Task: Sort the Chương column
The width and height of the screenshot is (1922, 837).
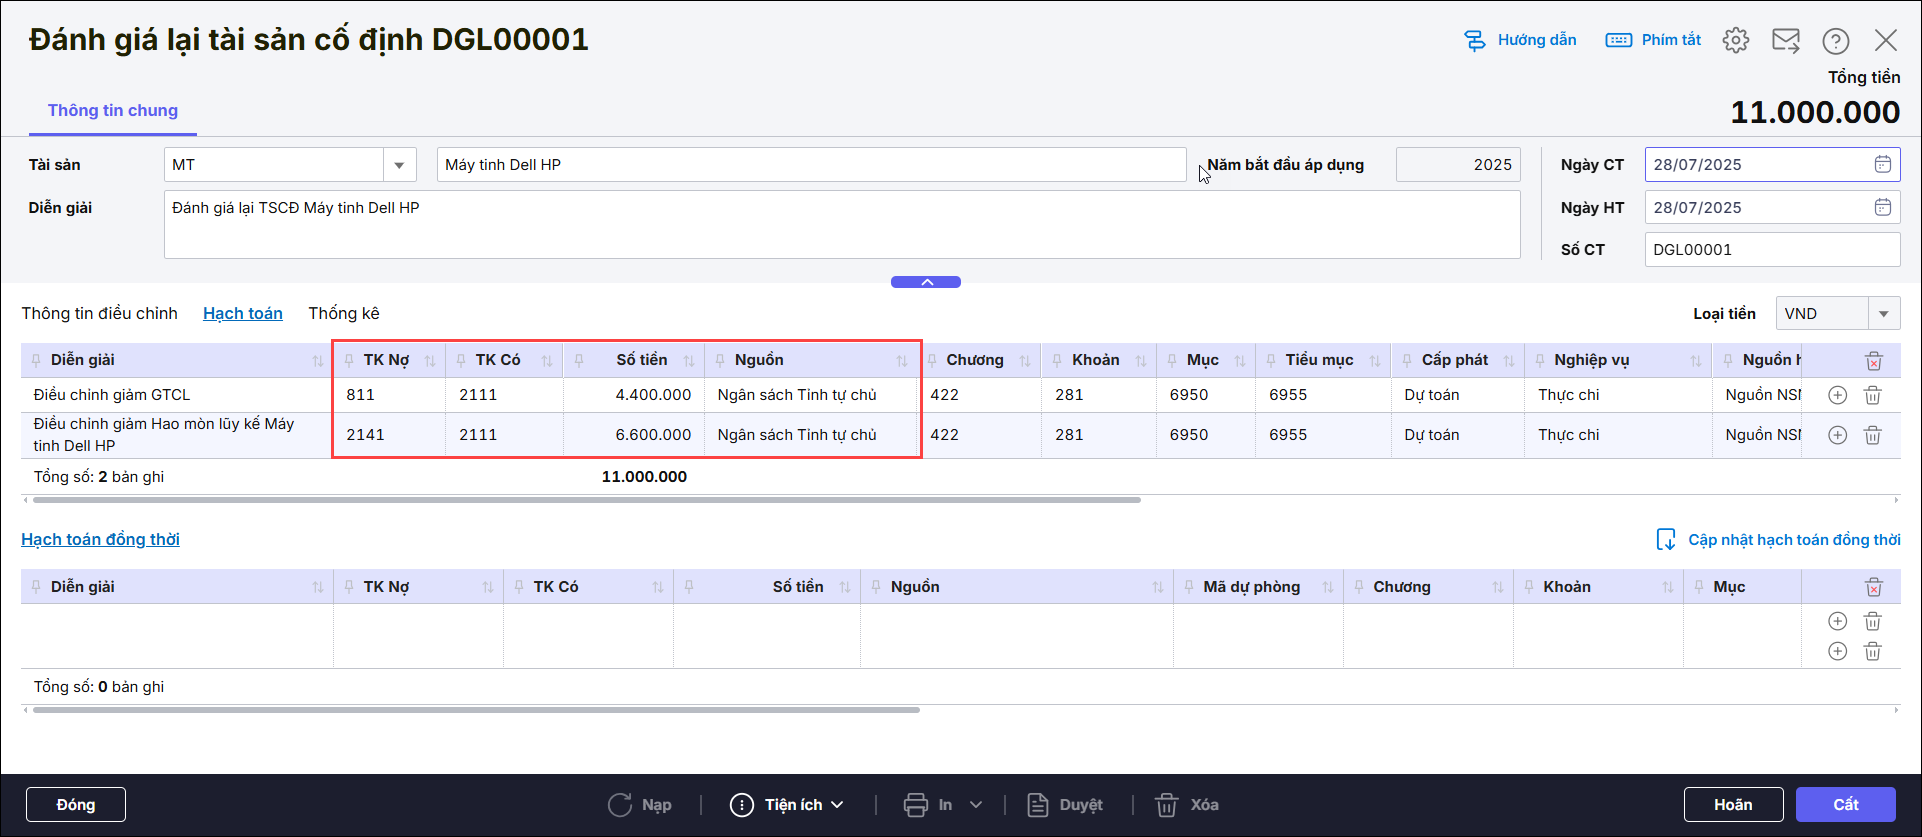Action: [1024, 361]
